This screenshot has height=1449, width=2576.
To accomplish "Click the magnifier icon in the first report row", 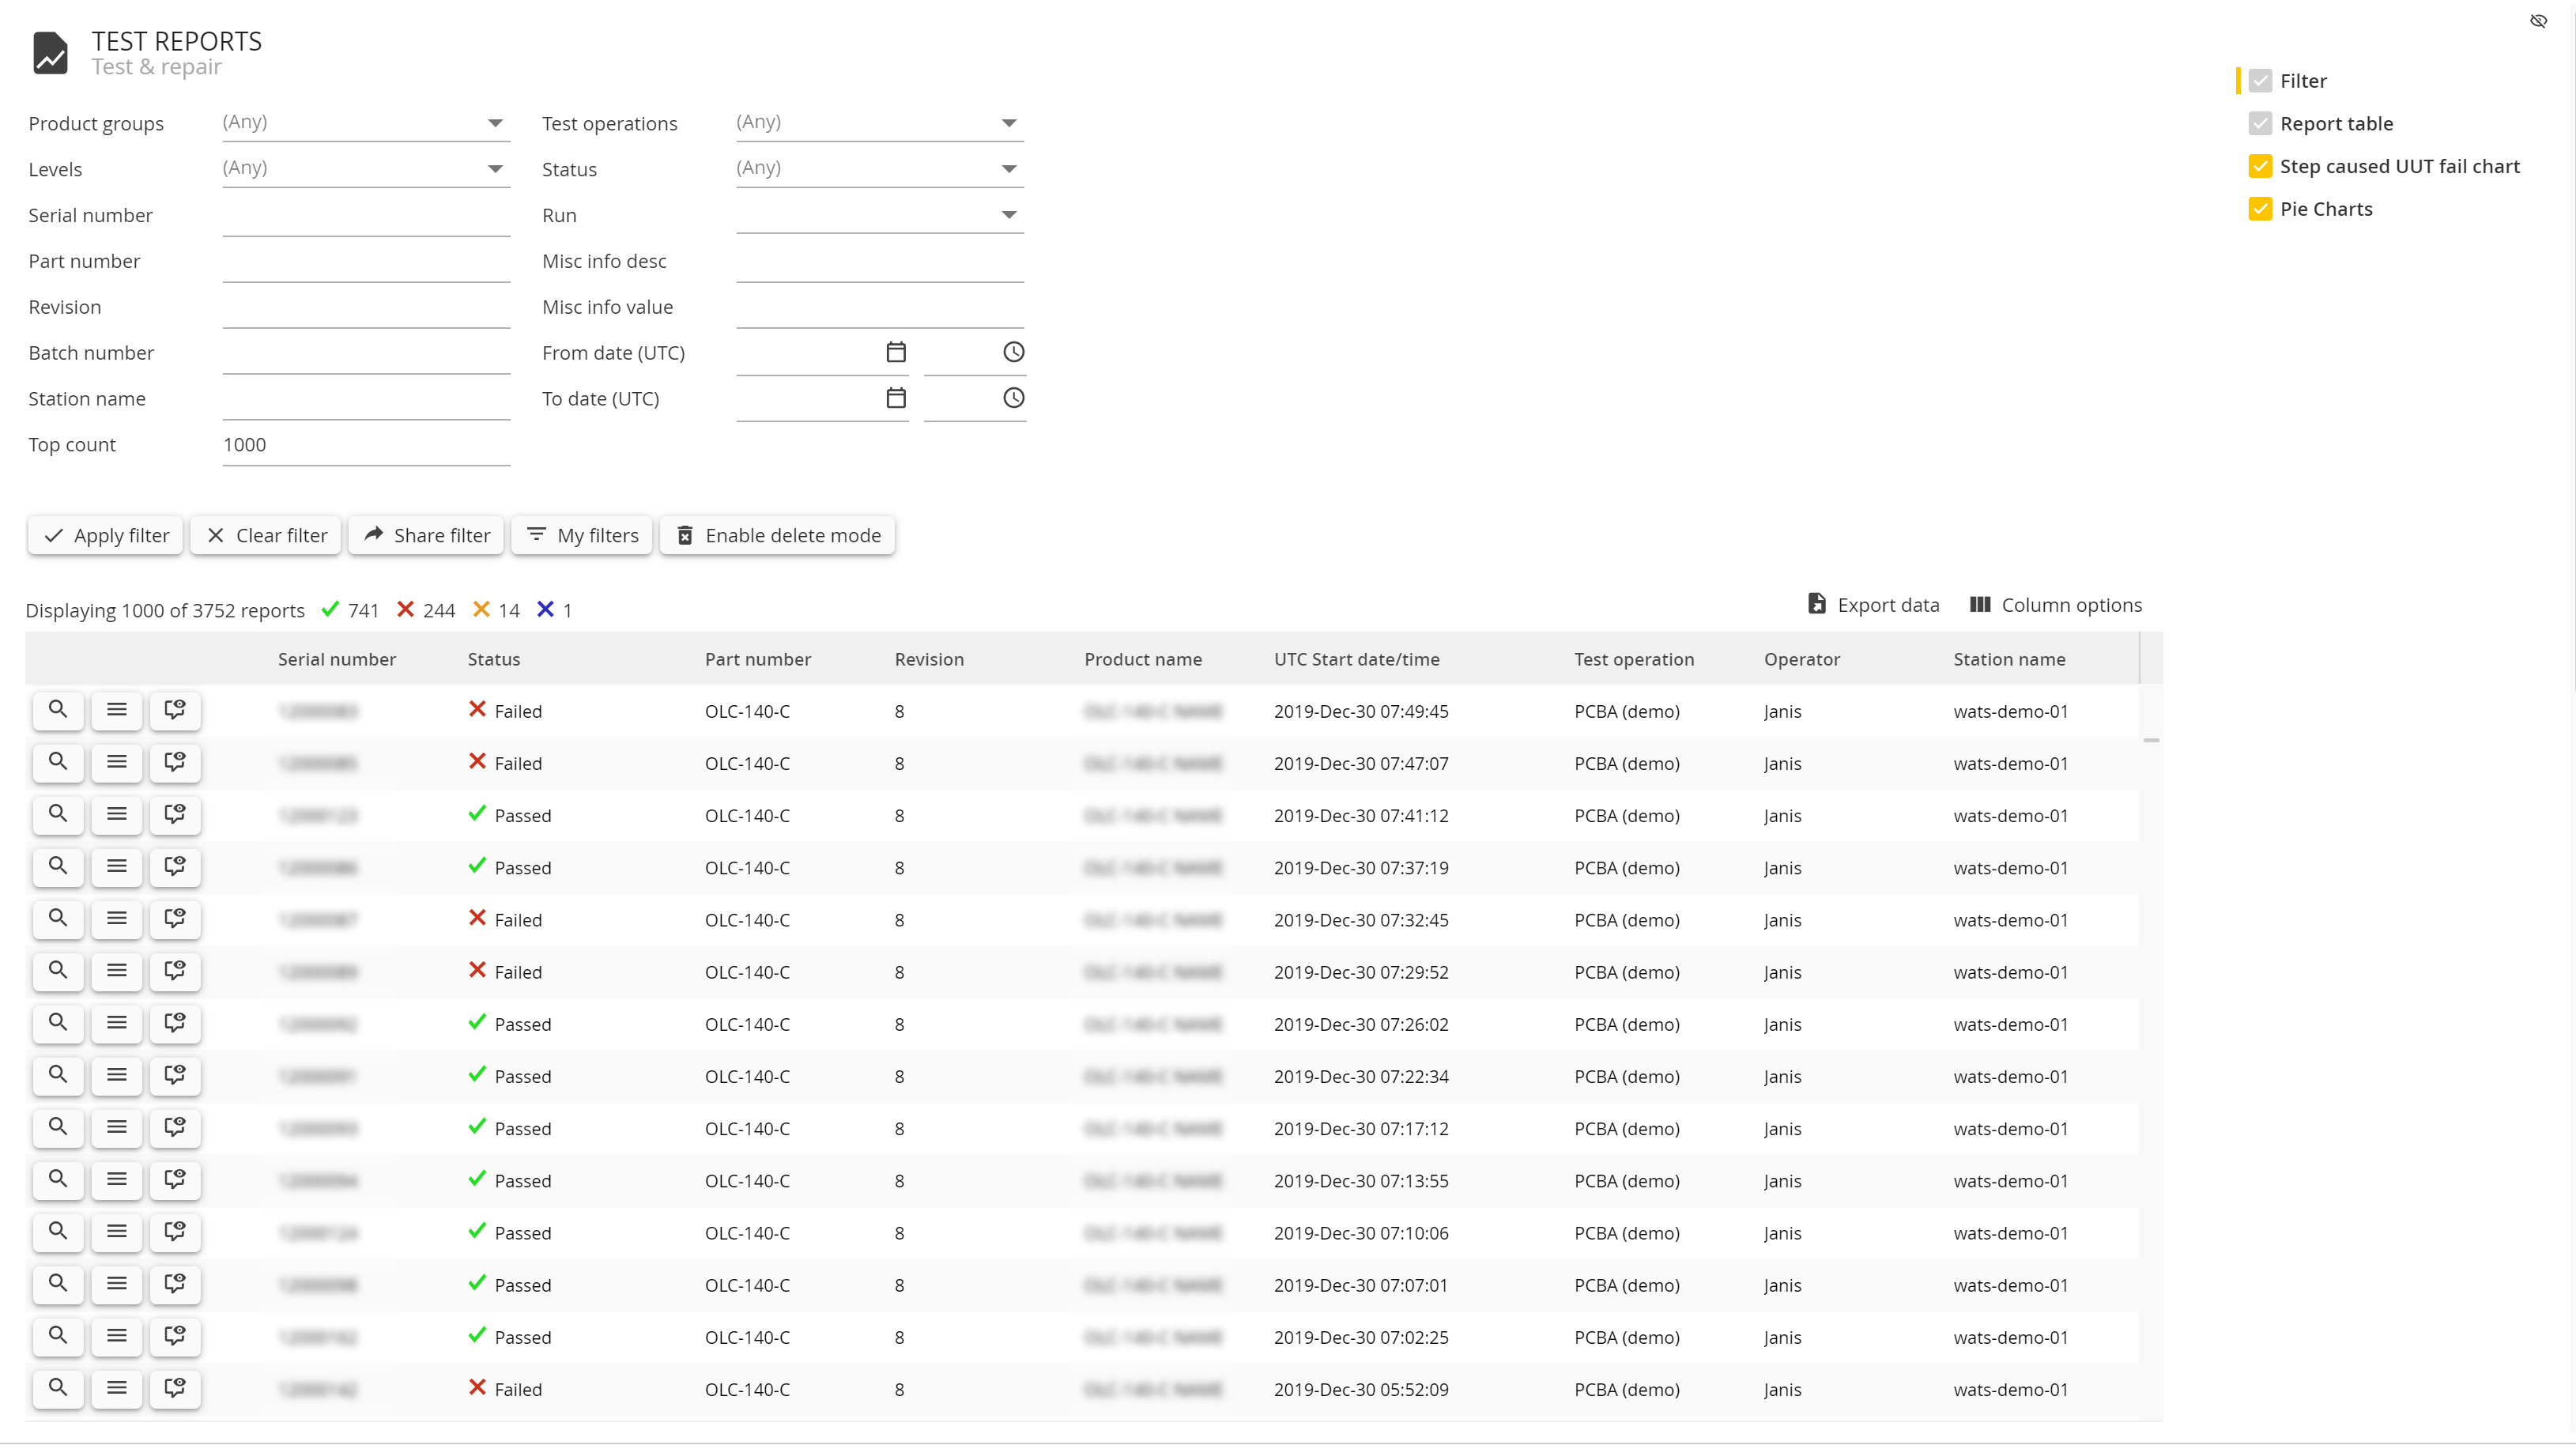I will tap(58, 710).
